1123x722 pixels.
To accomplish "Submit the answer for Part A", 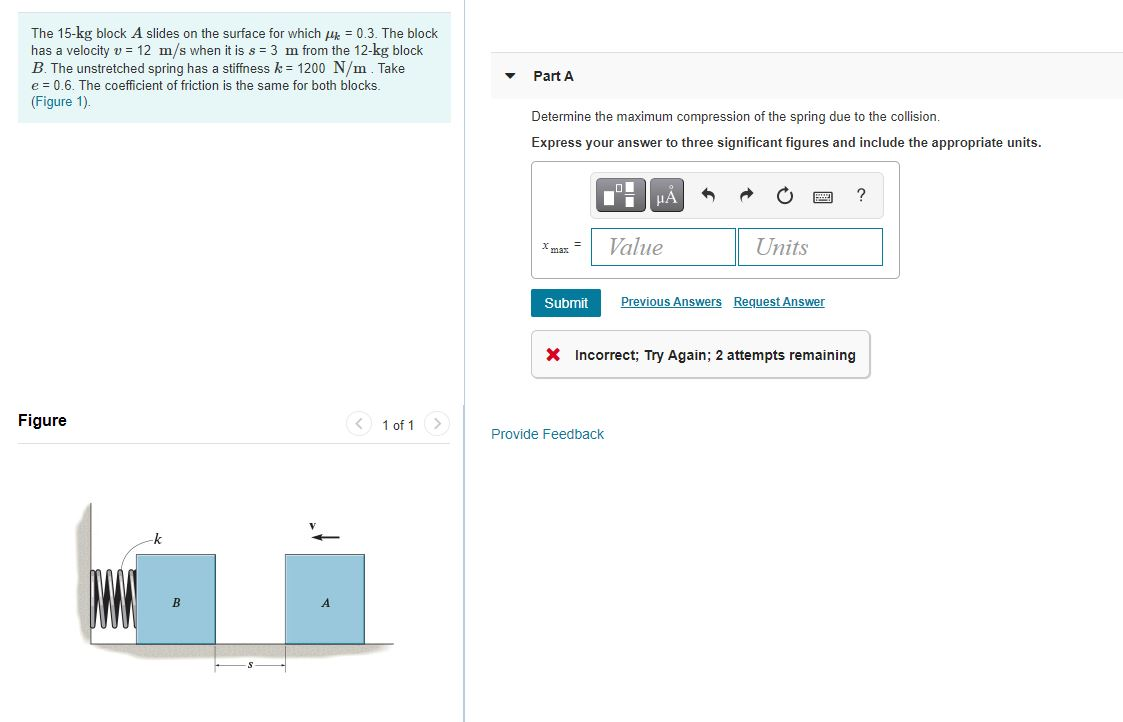I will pos(566,302).
